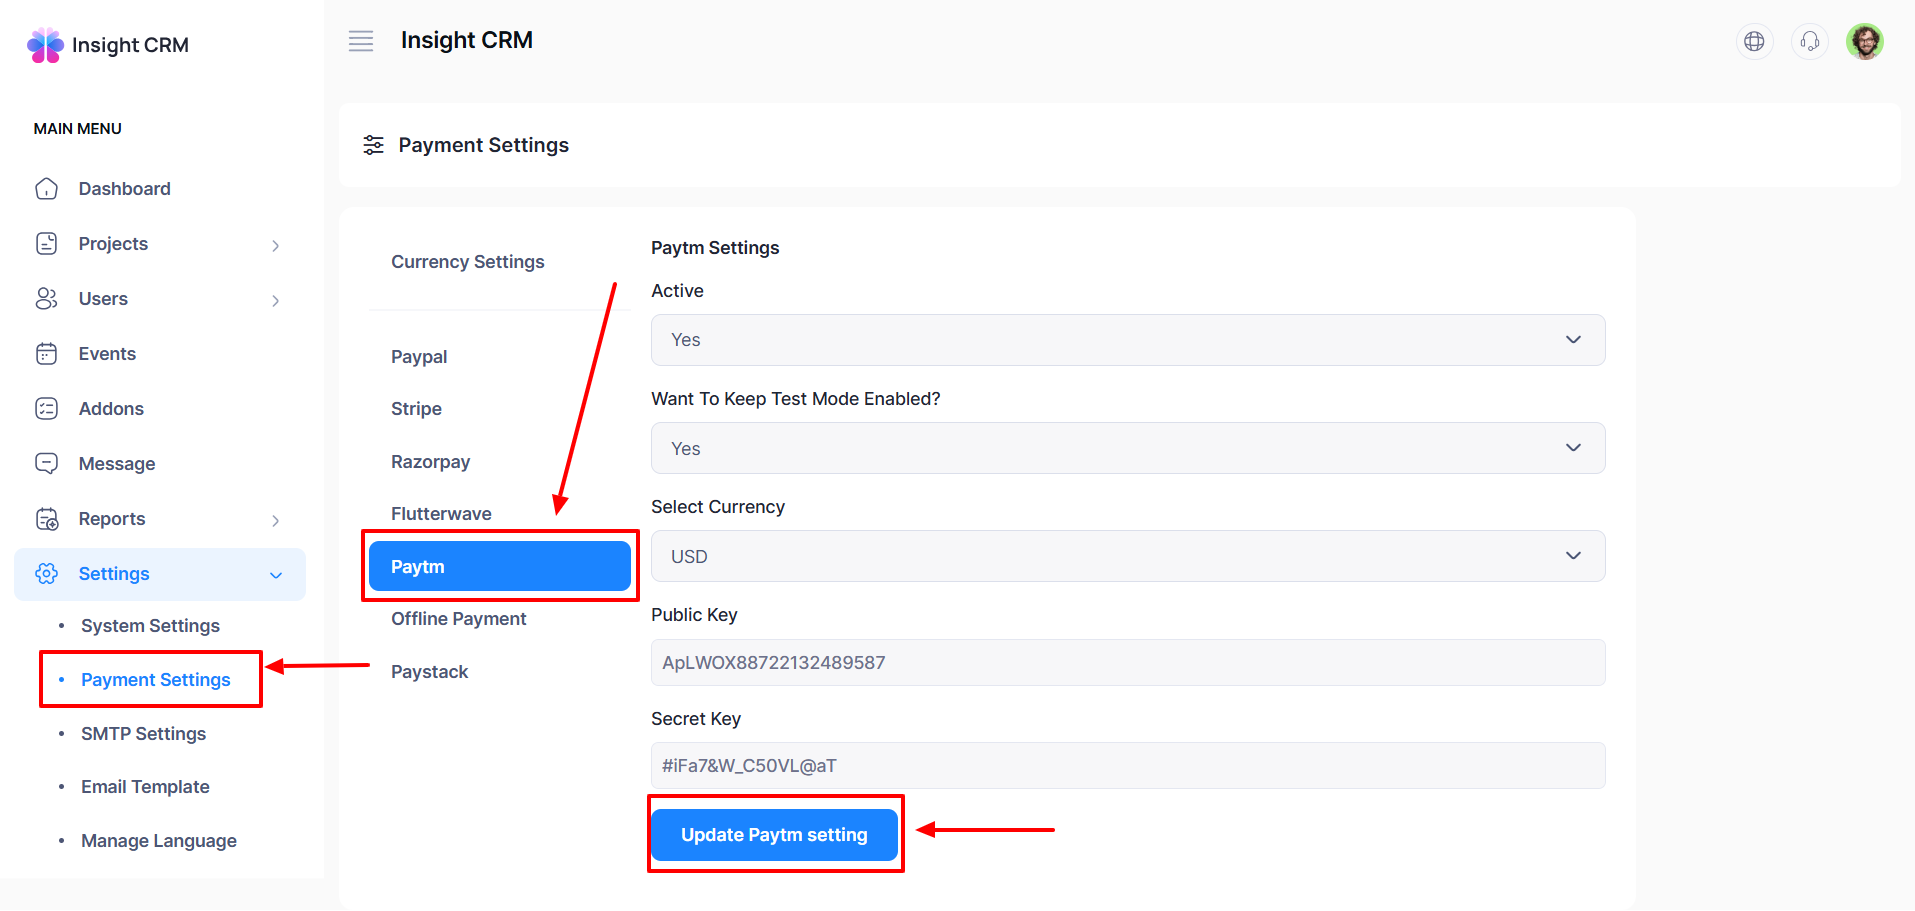This screenshot has width=1915, height=911.
Task: Open the Test Mode Enabled dropdown
Action: coord(1127,448)
